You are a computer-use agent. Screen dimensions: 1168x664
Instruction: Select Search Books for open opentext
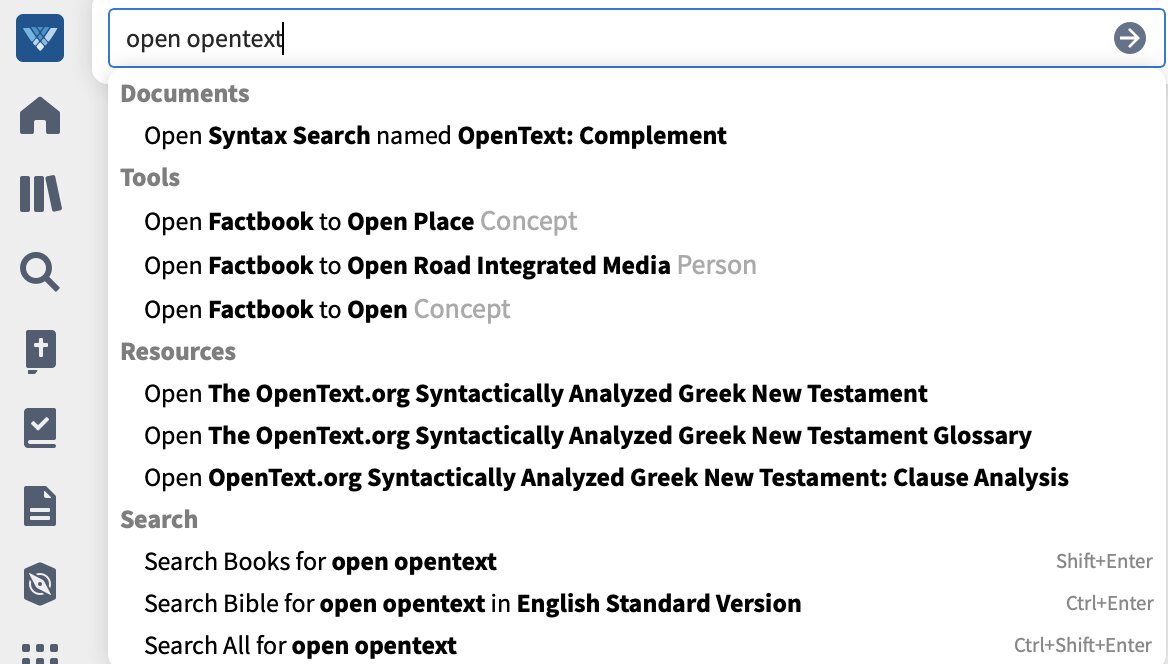320,562
